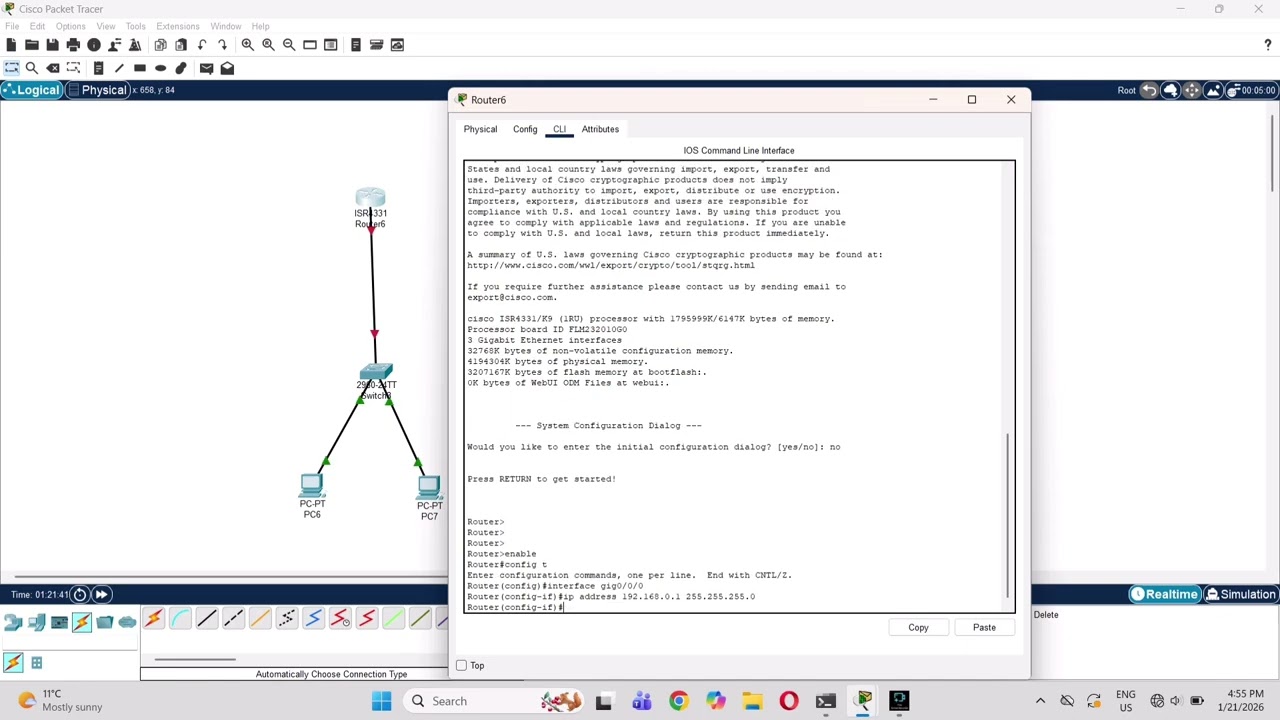Add Complex PDU open envelope icon
1280x720 pixels.
227,68
